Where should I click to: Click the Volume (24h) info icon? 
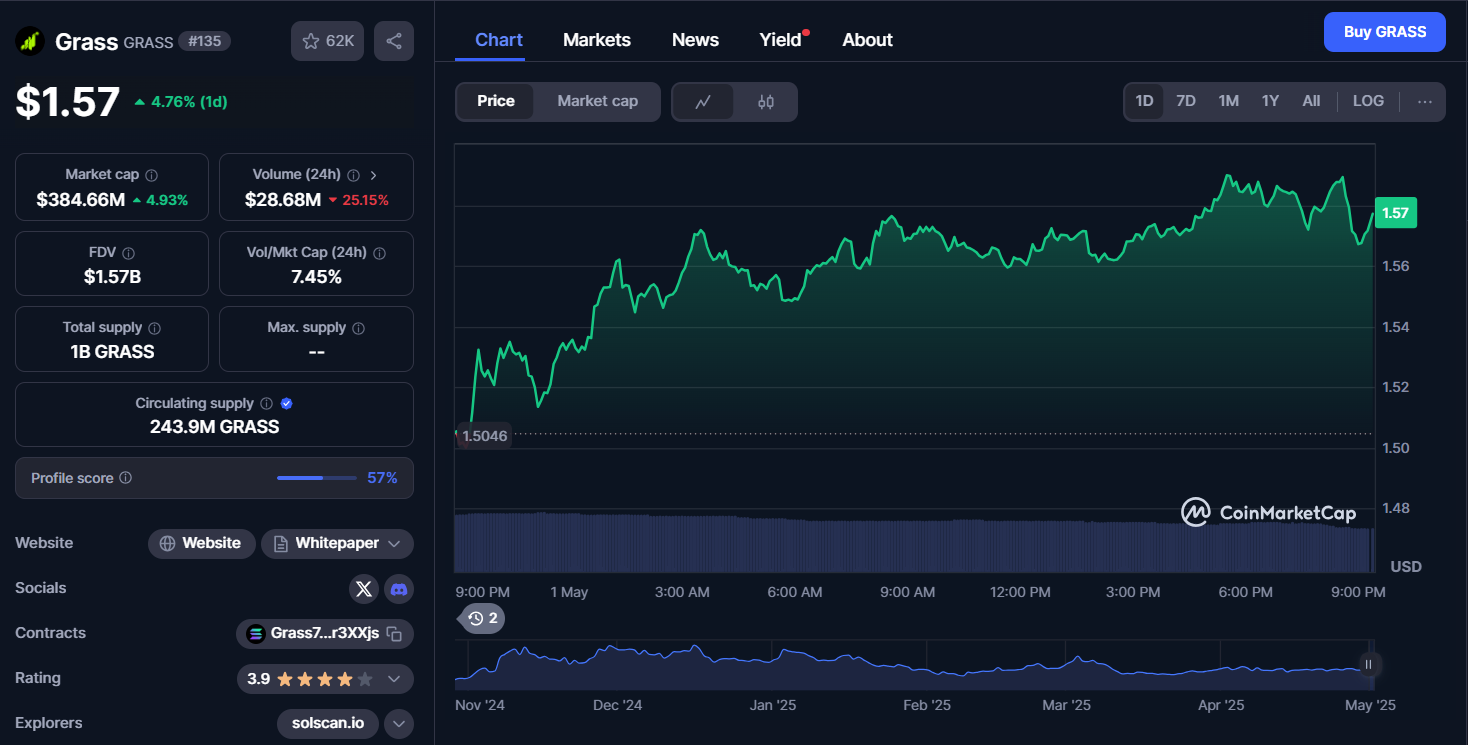click(353, 175)
